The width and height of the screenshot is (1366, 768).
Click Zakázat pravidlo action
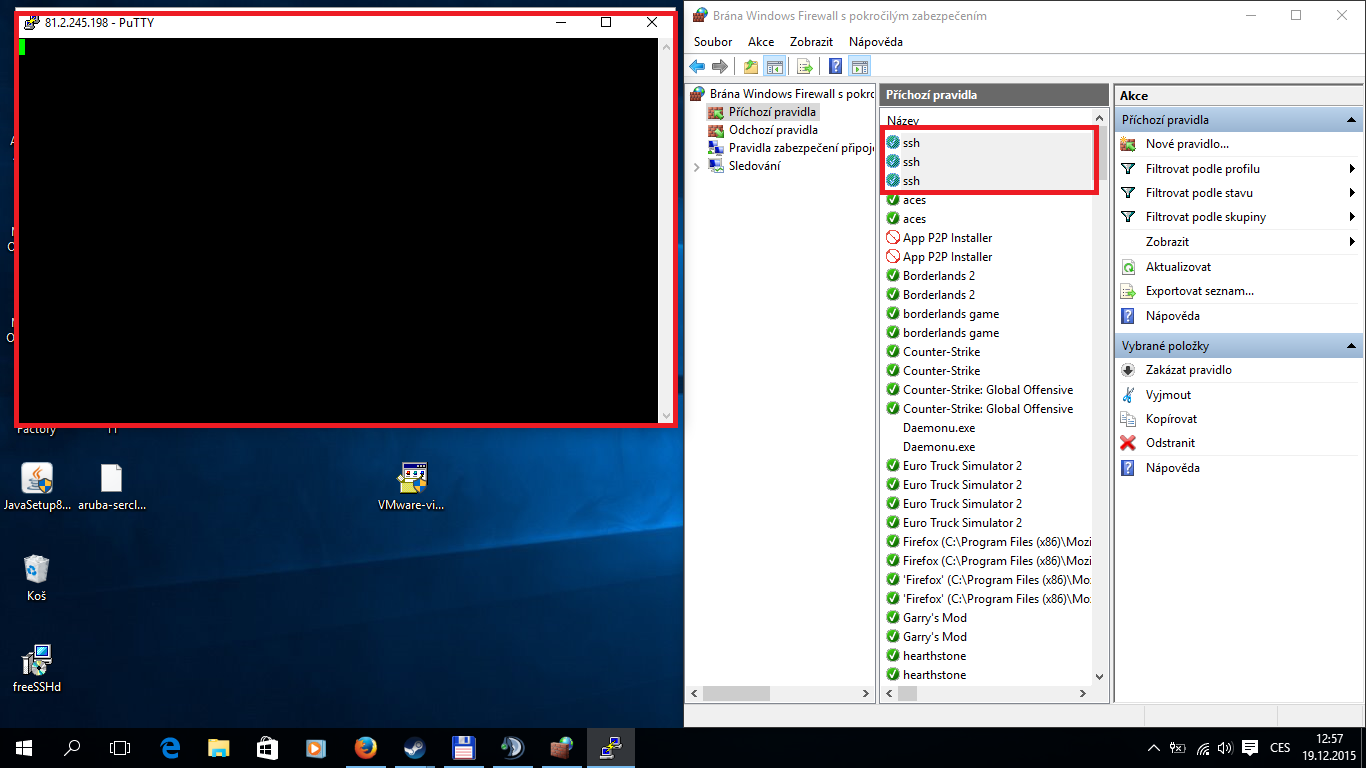[1188, 370]
